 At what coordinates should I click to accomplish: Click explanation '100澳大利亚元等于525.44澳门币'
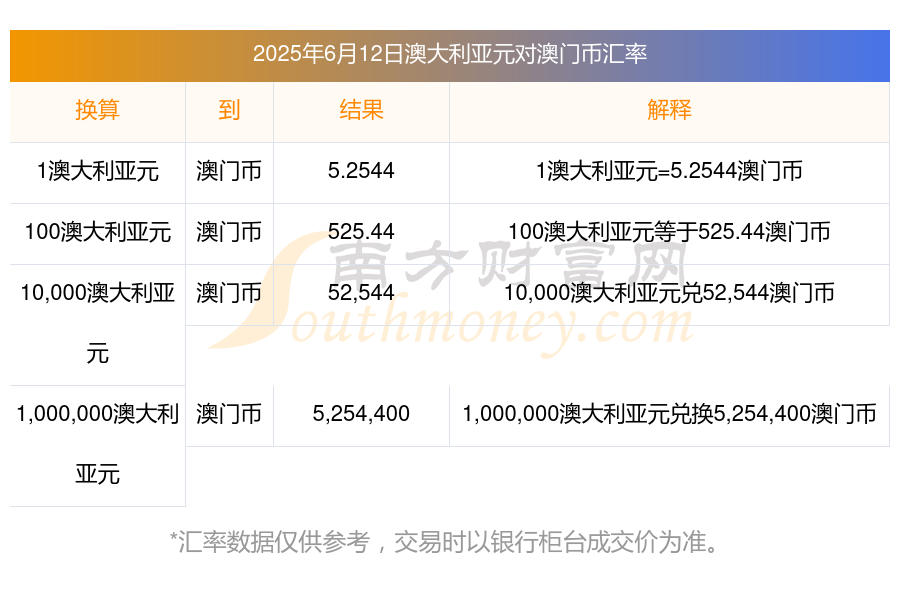coord(669,232)
